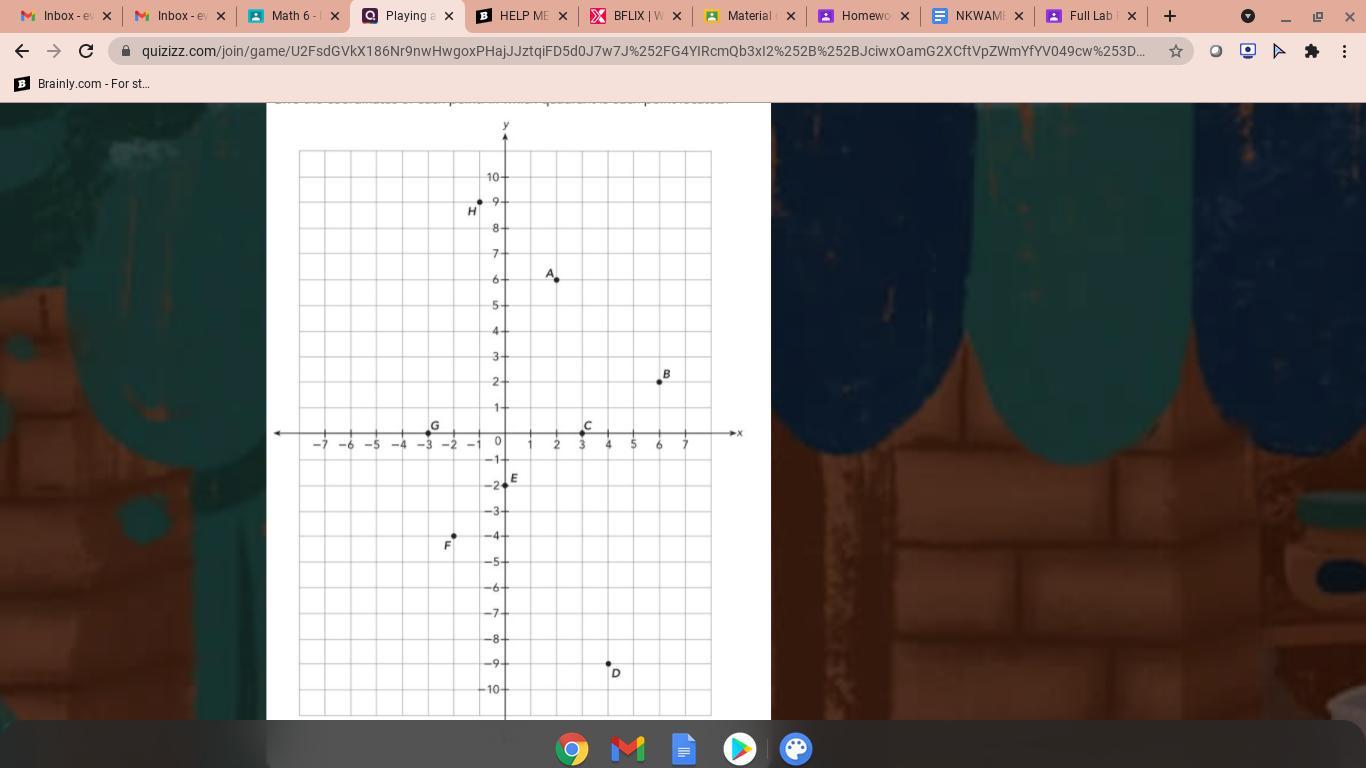The image size is (1366, 768).
Task: Switch to the HELP ME Brainly tab
Action: [x=522, y=16]
